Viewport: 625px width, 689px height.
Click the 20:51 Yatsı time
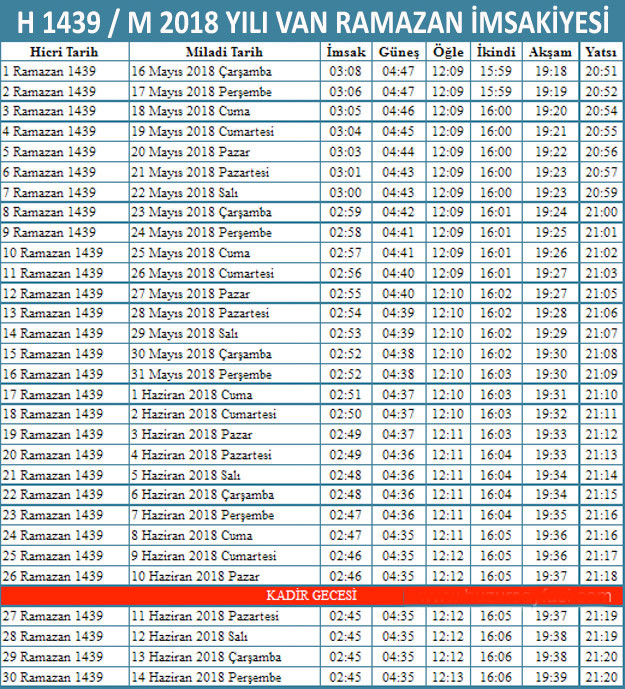[600, 71]
